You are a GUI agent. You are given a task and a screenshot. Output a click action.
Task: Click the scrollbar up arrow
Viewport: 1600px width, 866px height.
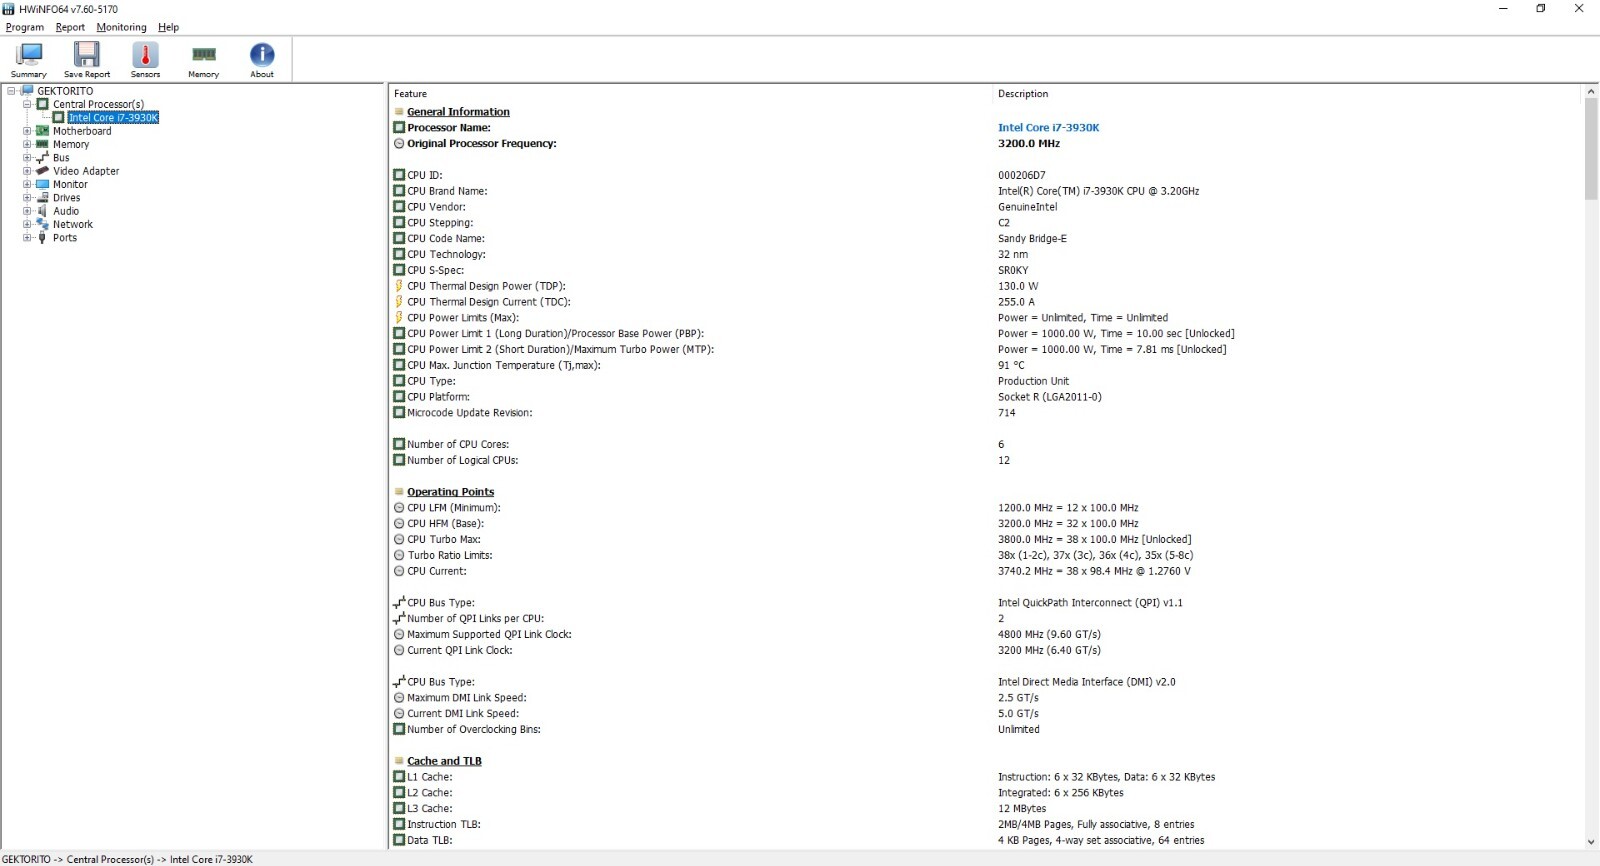tap(1591, 92)
